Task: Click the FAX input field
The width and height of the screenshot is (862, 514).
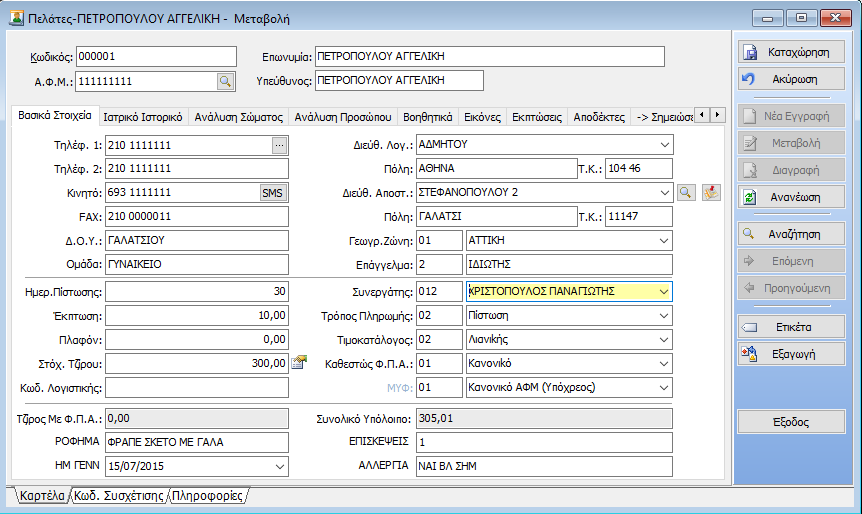Action: [x=197, y=217]
